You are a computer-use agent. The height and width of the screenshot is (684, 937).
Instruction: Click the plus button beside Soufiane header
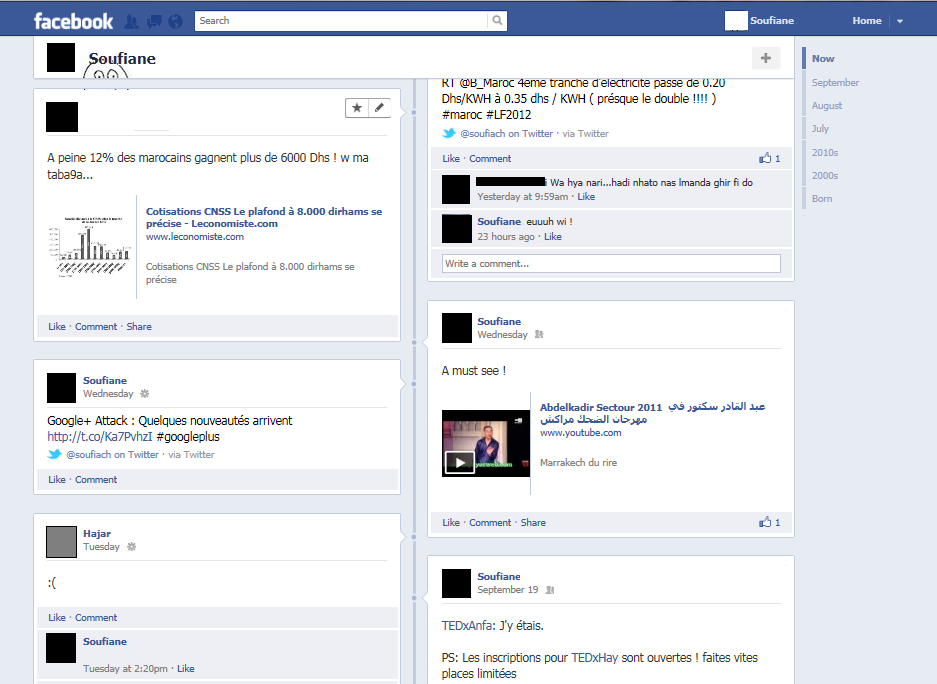pyautogui.click(x=765, y=58)
